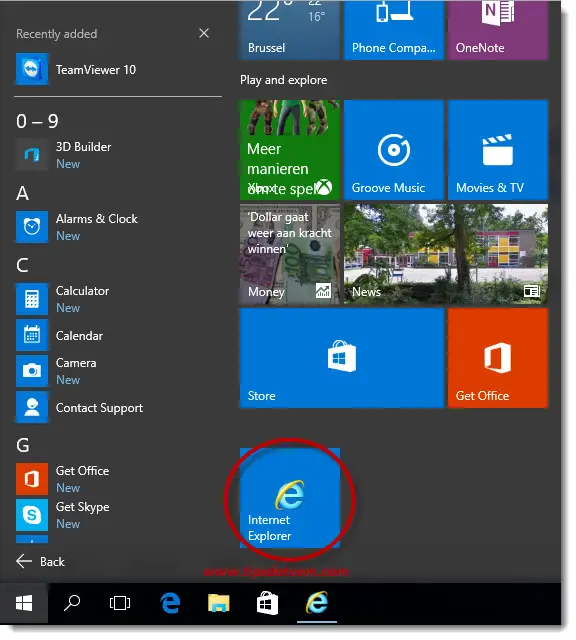Open the Brussel weather tile

click(290, 30)
